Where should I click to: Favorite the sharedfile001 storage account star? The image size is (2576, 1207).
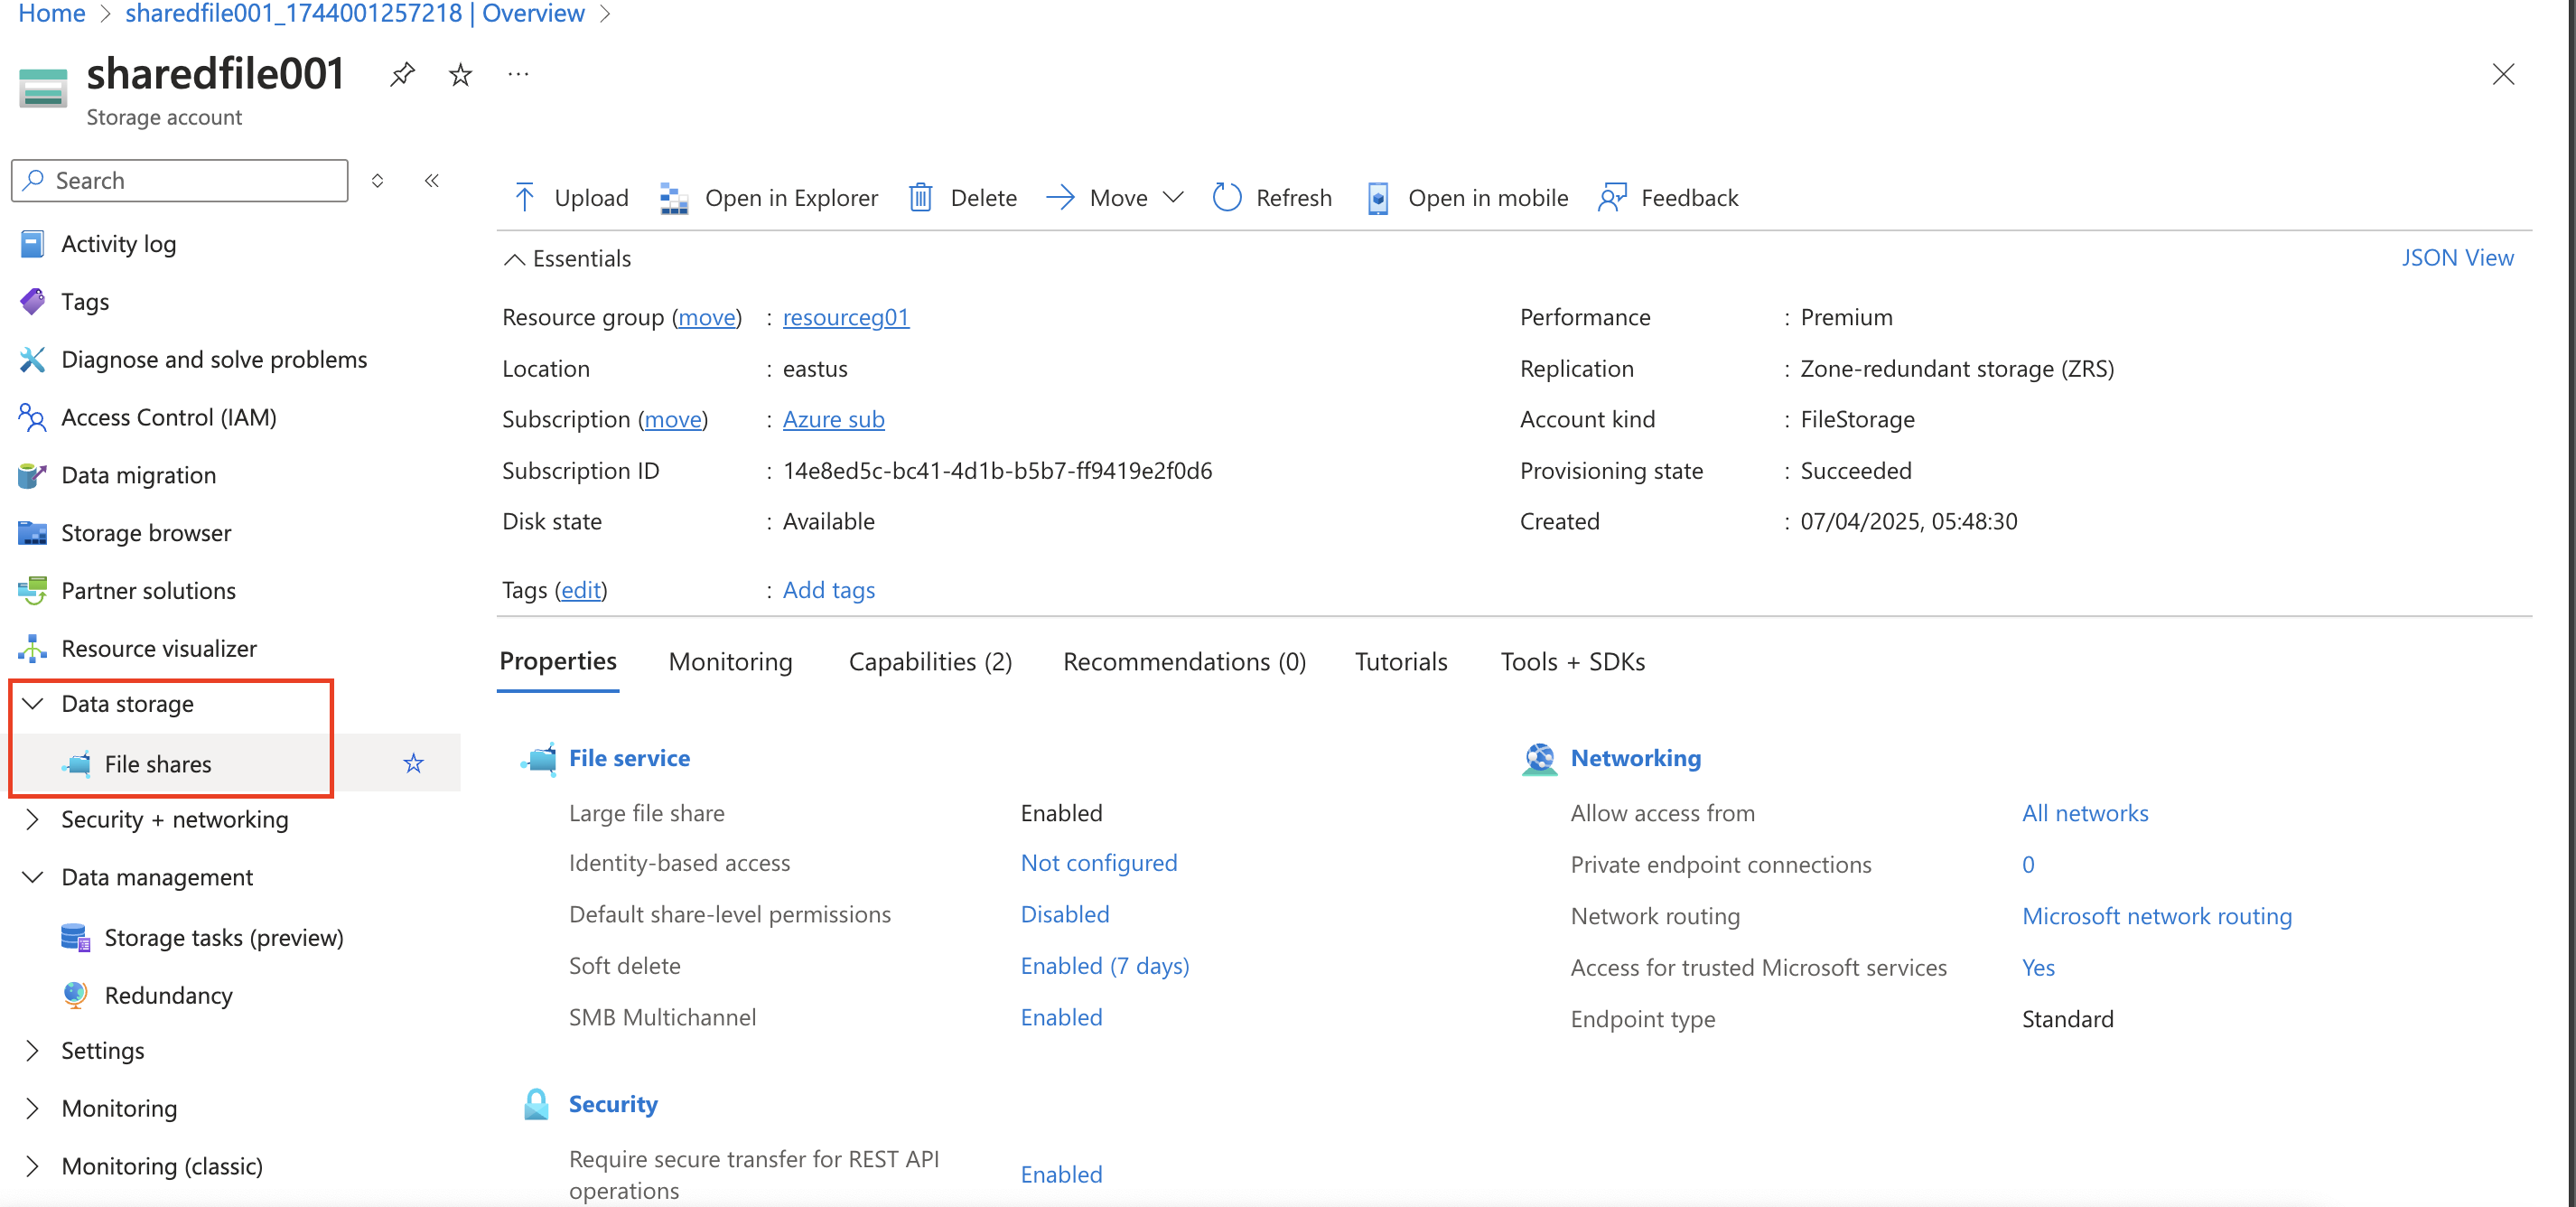tap(460, 74)
